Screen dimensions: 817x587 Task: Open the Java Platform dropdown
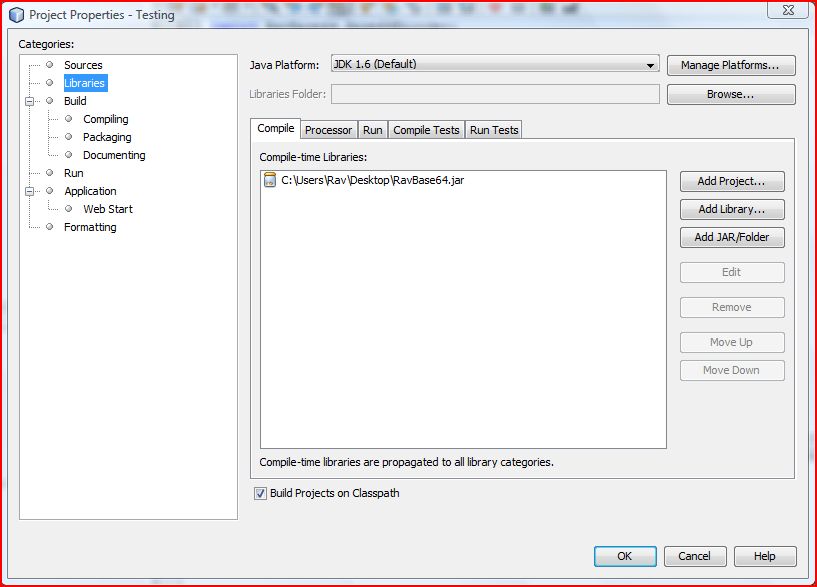[495, 65]
